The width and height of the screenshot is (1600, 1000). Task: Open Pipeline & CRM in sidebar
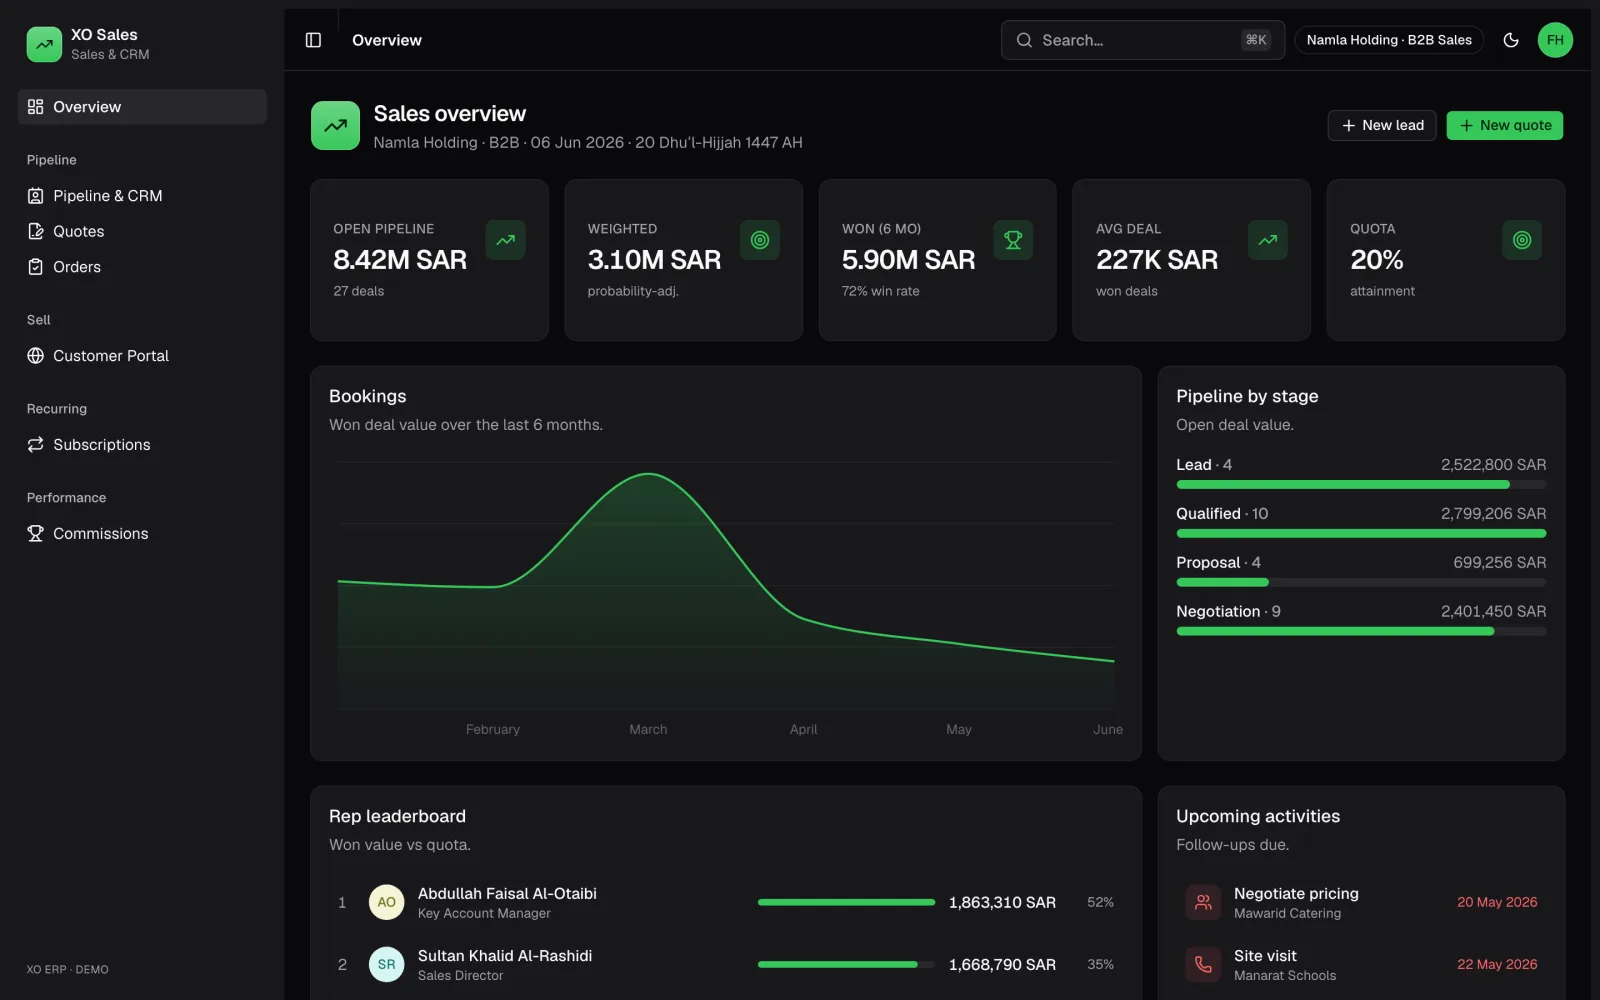[142, 196]
